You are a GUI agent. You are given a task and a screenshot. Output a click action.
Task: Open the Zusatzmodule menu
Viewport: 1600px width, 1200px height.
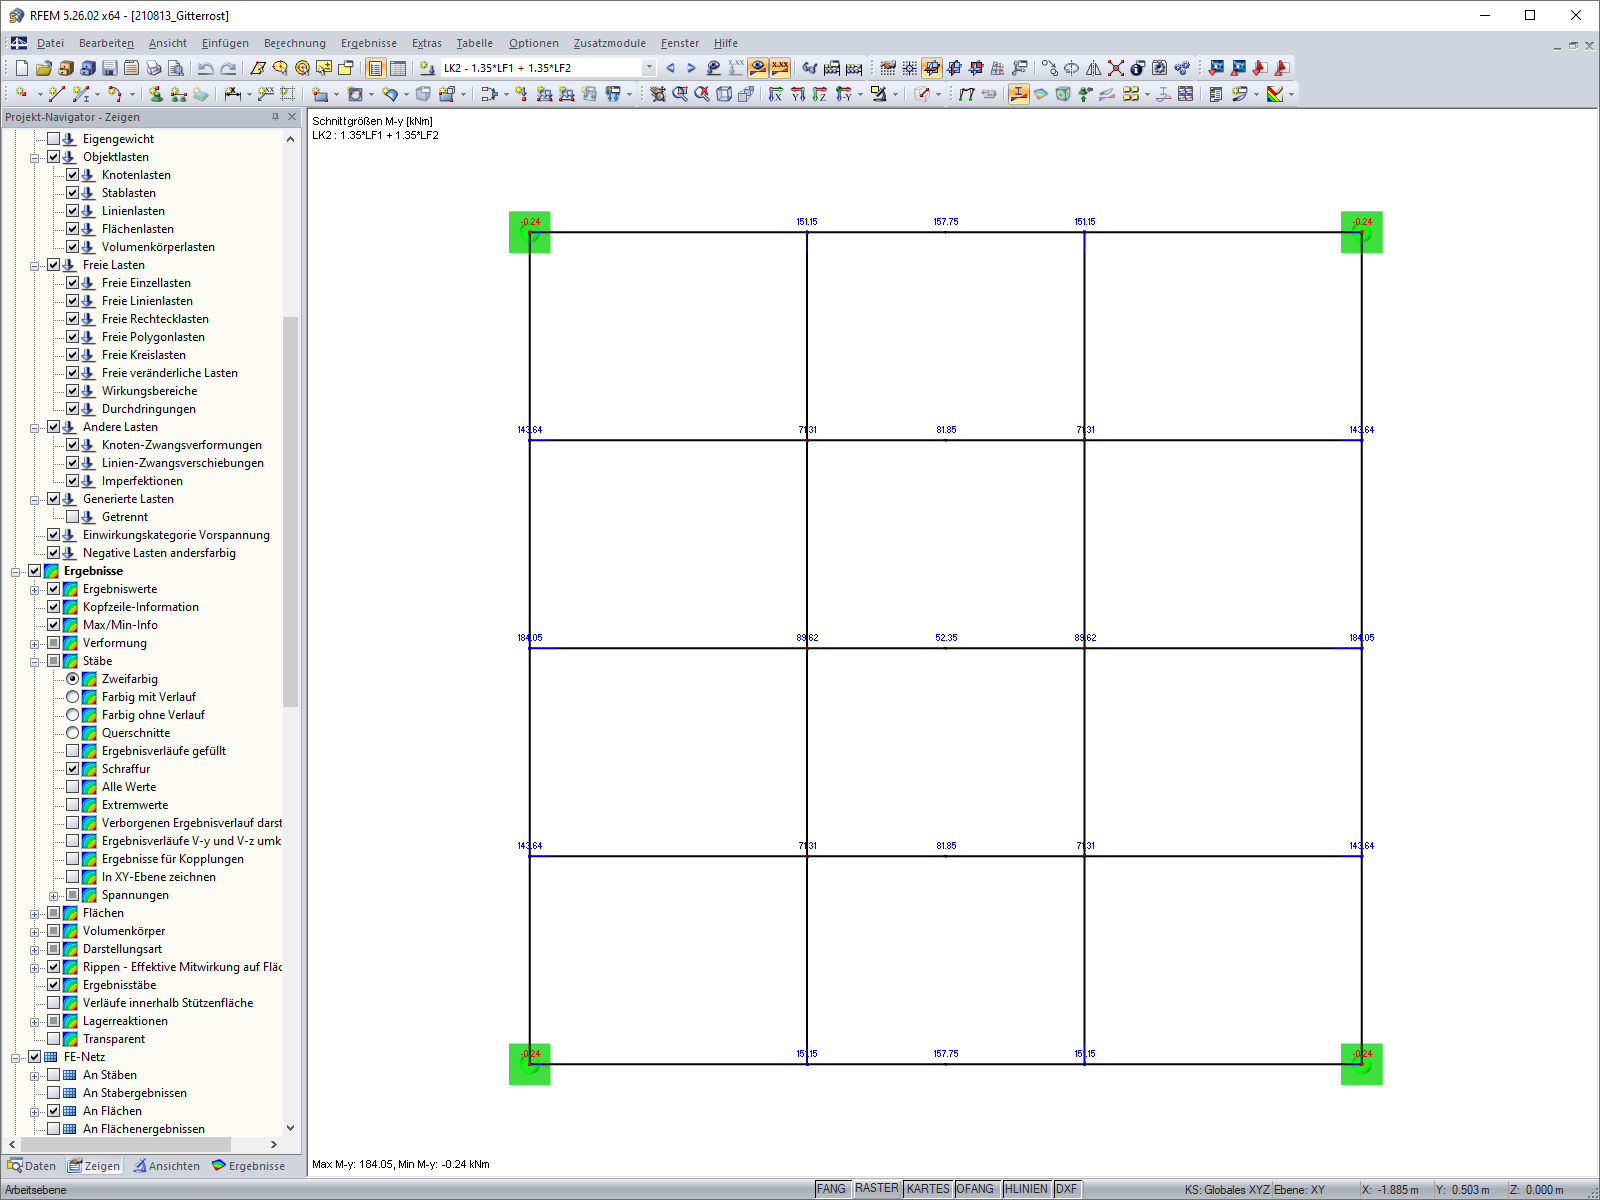[x=610, y=43]
